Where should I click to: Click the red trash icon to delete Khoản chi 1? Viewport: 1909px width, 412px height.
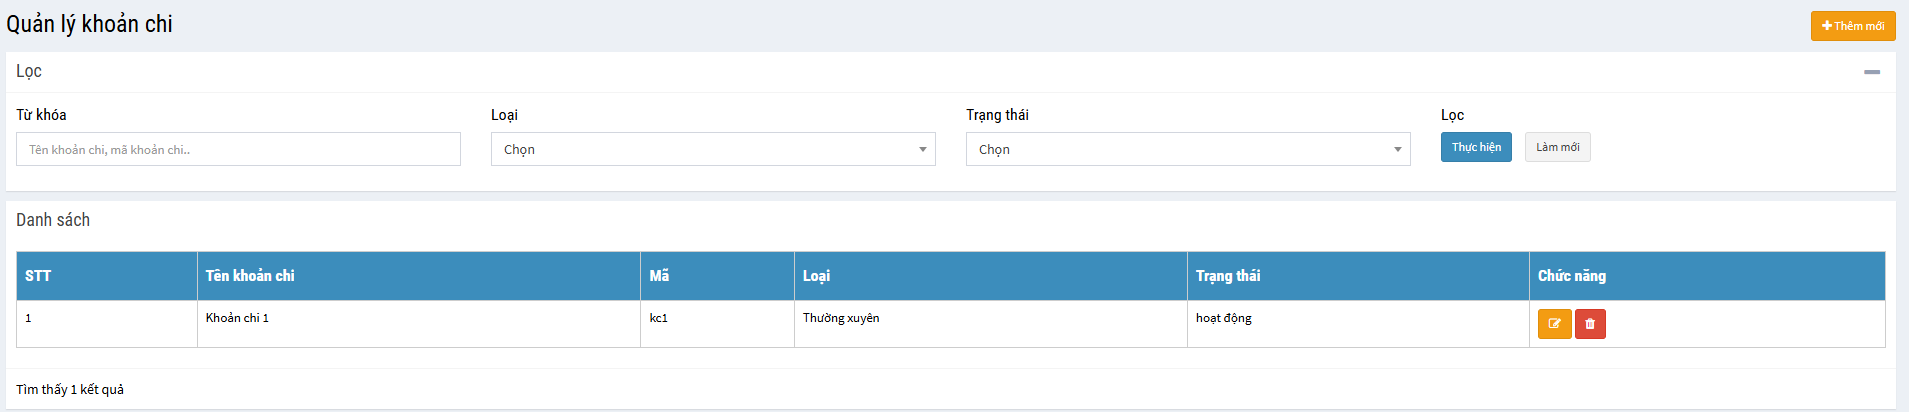click(1590, 324)
